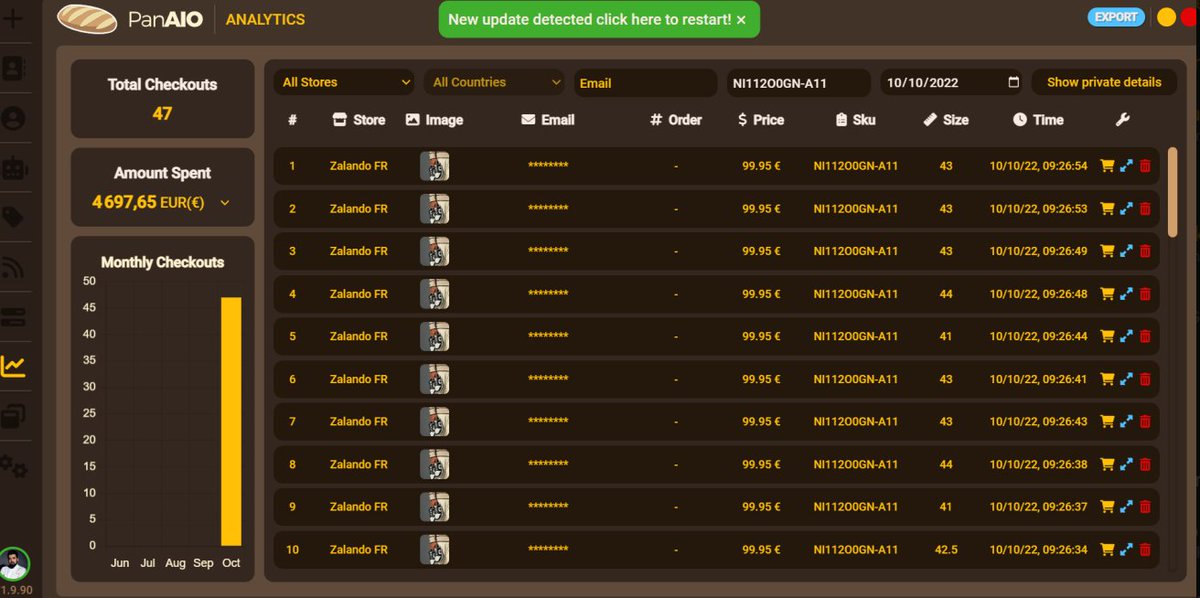
Task: Click the table vertical scrollbar
Action: (1172, 192)
